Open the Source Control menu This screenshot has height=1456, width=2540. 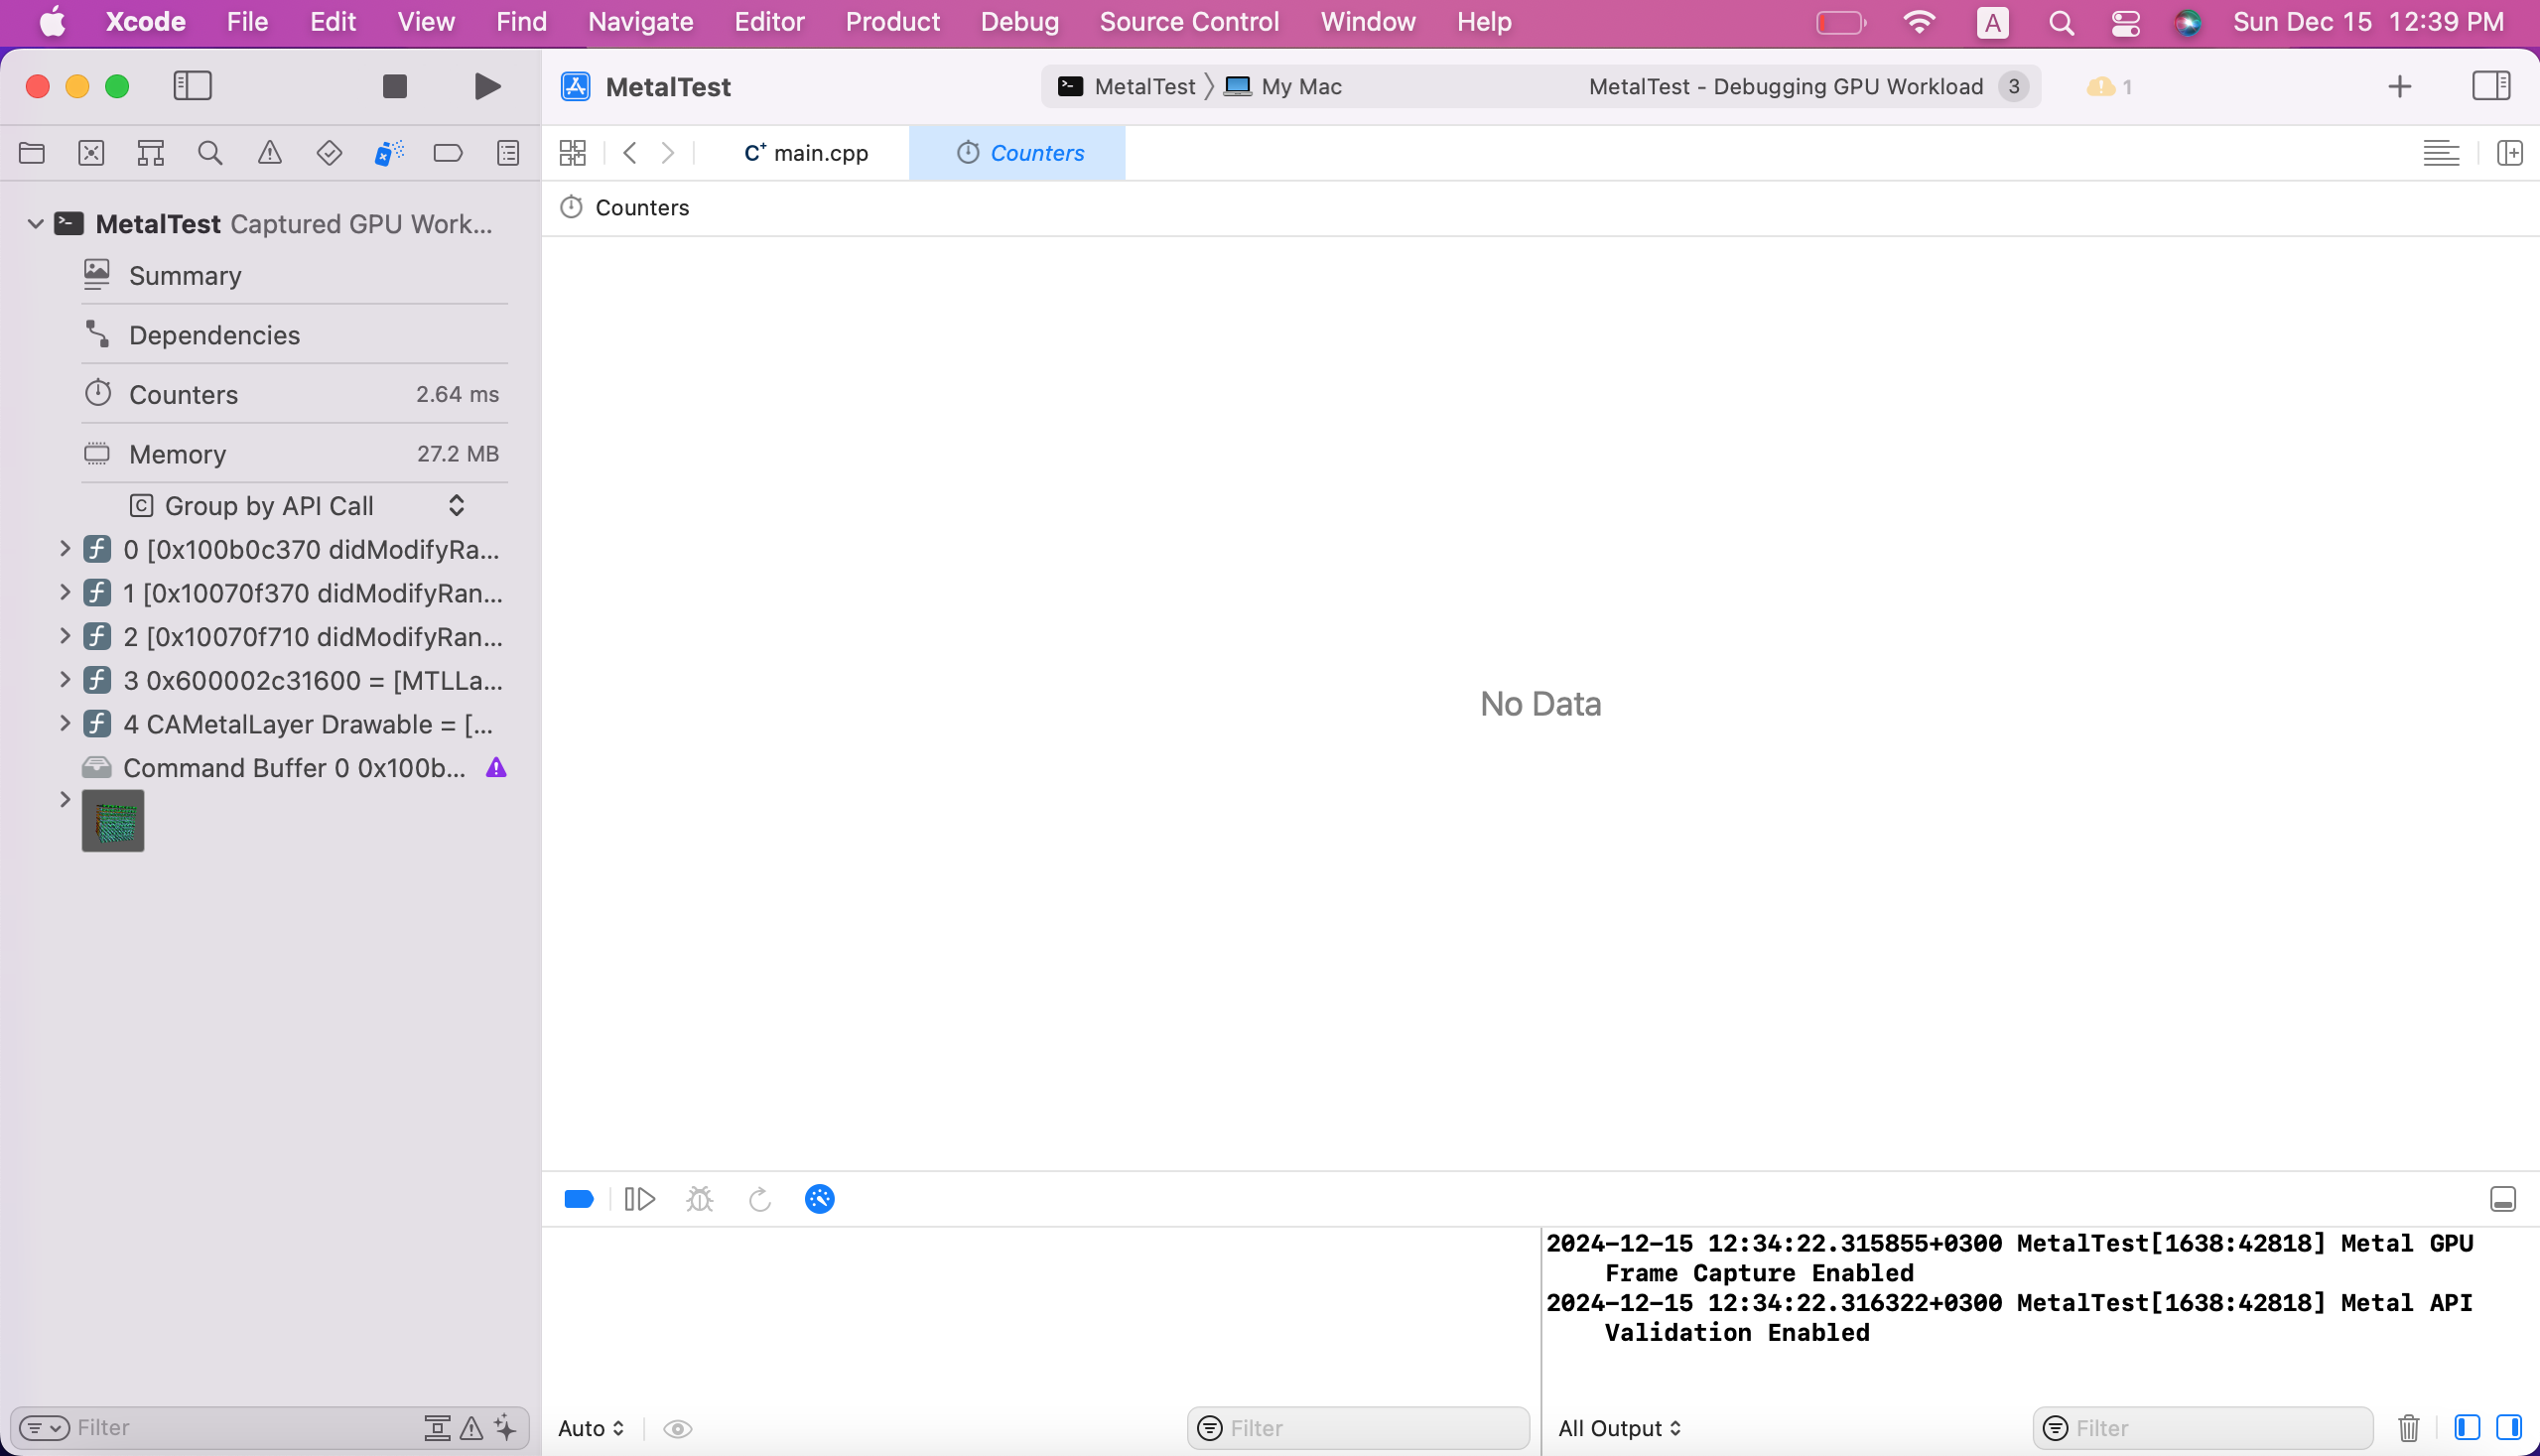click(1189, 22)
